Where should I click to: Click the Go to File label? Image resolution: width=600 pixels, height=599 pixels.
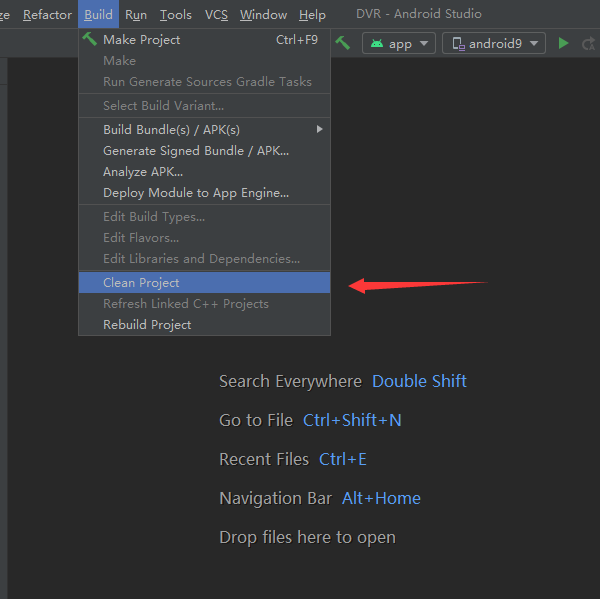(x=256, y=420)
